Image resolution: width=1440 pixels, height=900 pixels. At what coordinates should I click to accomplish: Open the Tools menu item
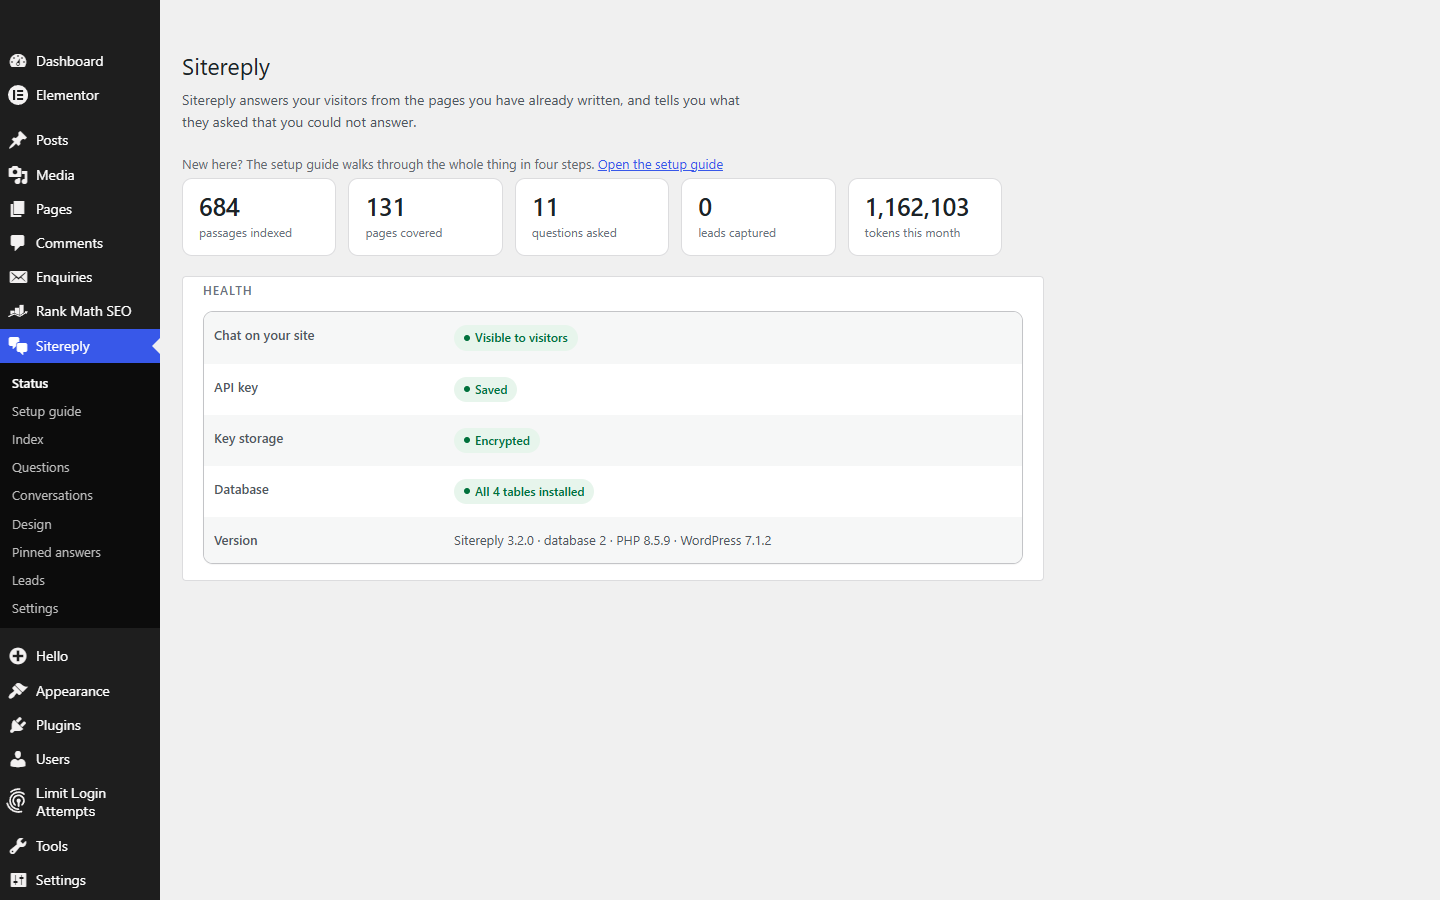click(x=80, y=846)
